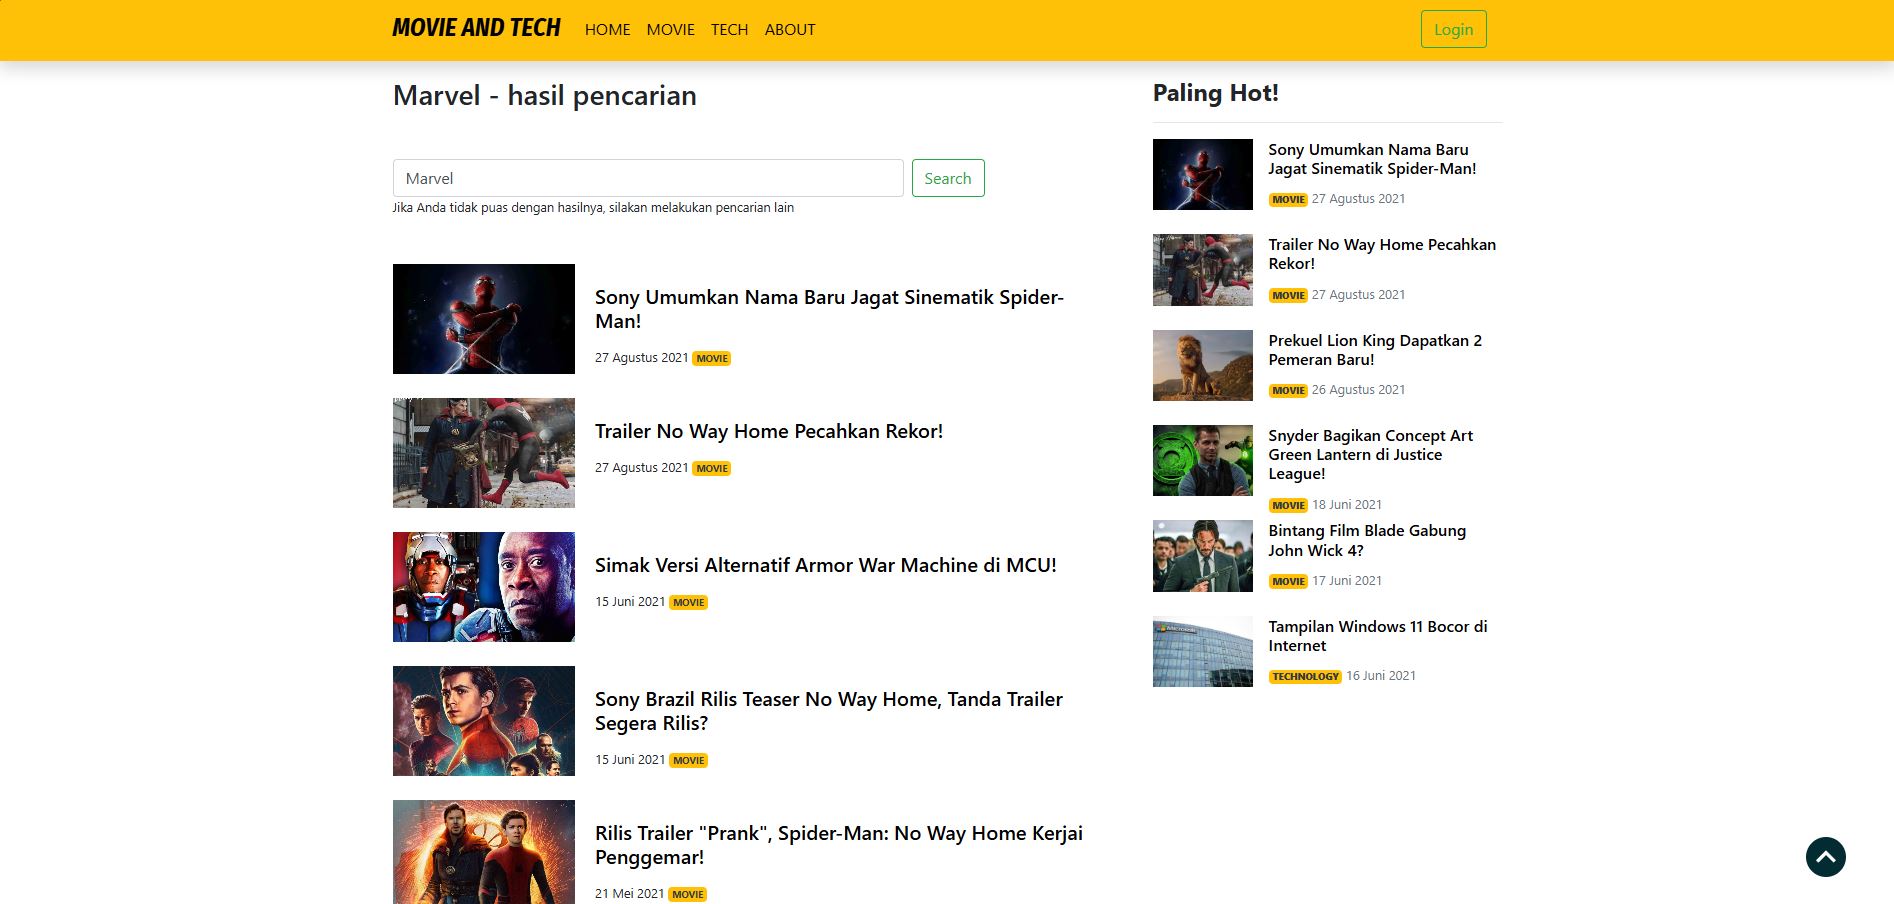Click Green Lantern thumbnail in sidebar

[1203, 461]
